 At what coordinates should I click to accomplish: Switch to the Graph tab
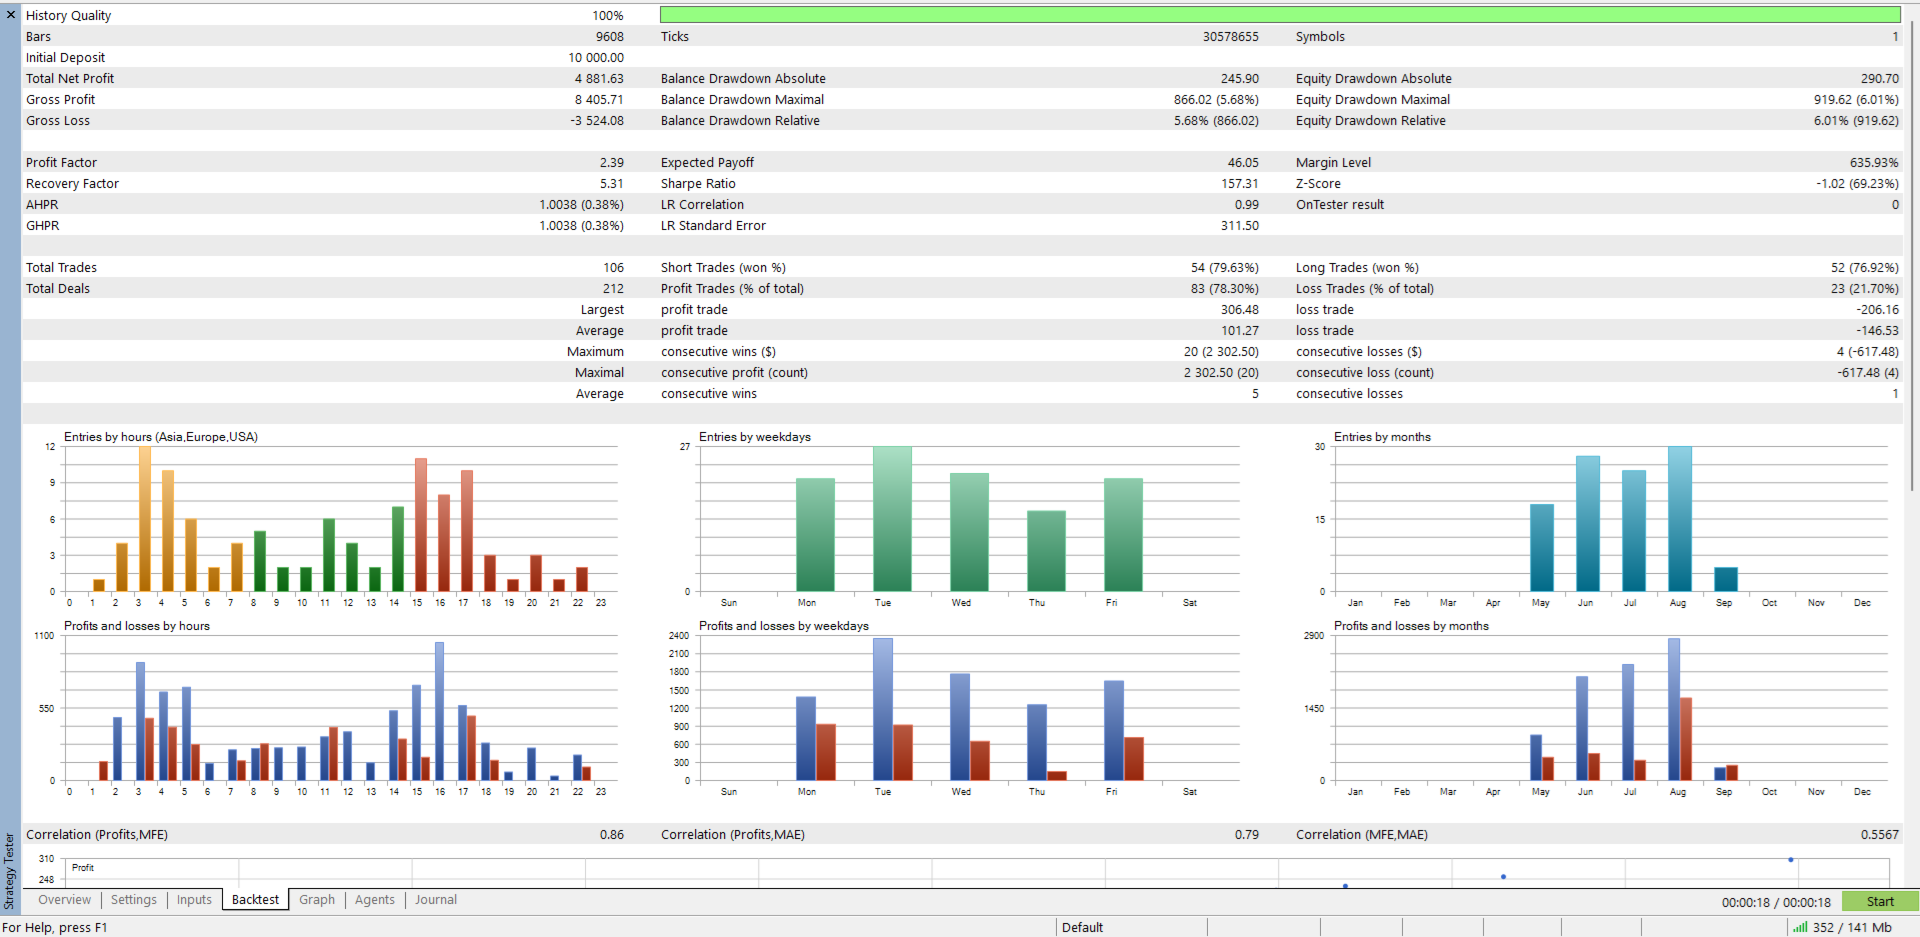[x=317, y=900]
